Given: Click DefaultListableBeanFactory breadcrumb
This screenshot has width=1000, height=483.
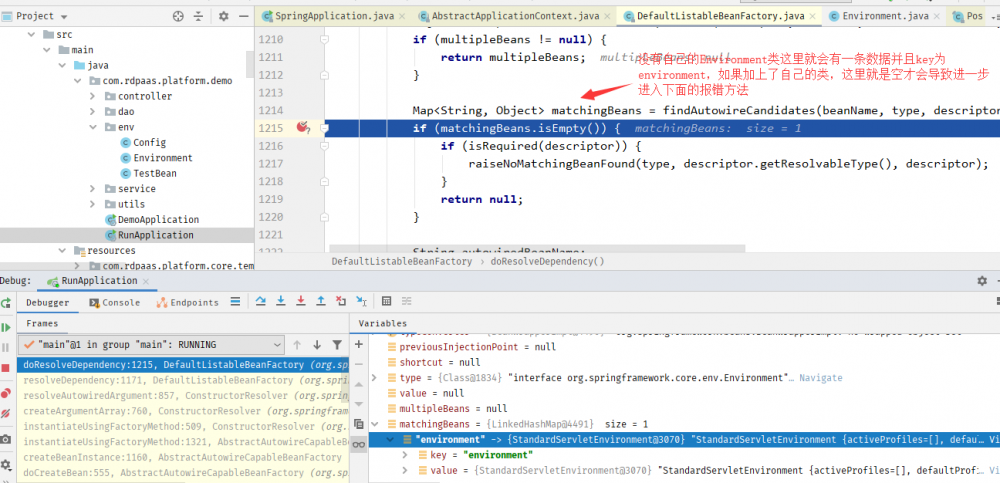Looking at the screenshot, I should [402, 261].
